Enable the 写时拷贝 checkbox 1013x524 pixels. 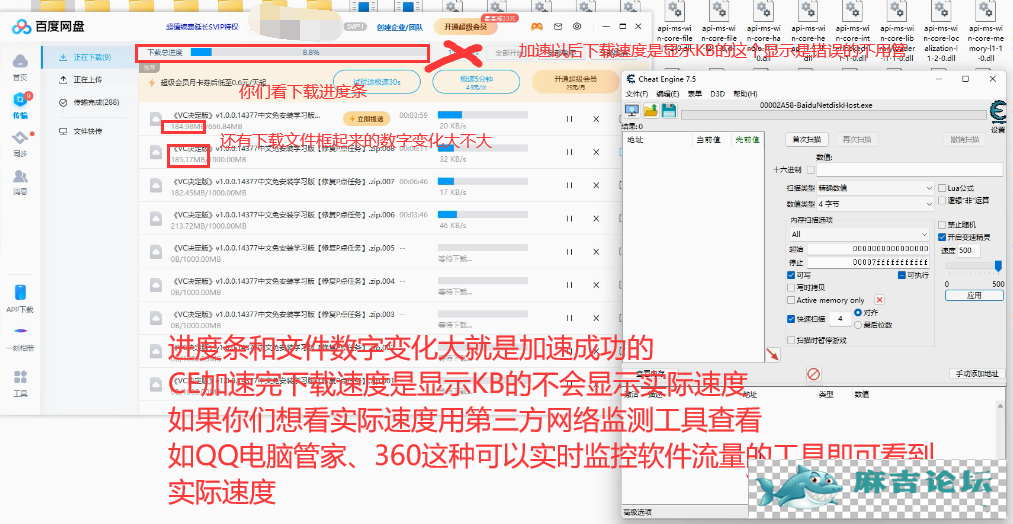[x=791, y=288]
